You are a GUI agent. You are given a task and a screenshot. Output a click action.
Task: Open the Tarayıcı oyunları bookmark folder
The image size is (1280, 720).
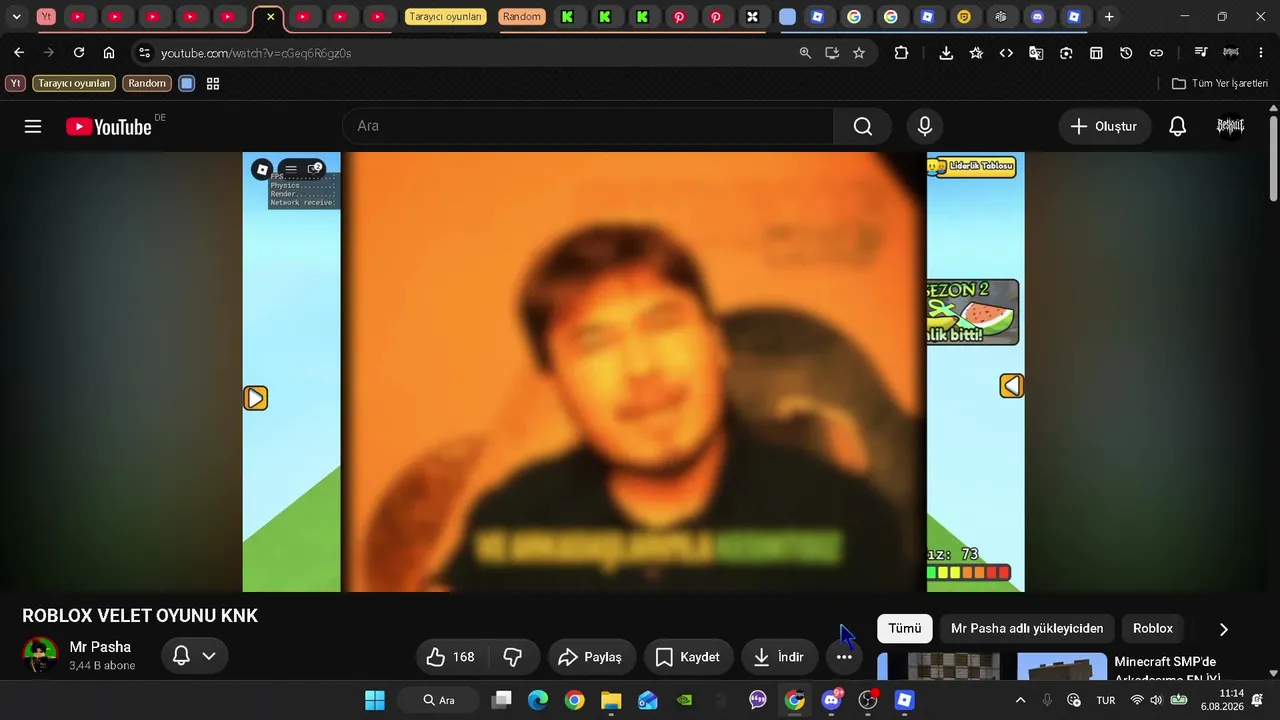[74, 84]
